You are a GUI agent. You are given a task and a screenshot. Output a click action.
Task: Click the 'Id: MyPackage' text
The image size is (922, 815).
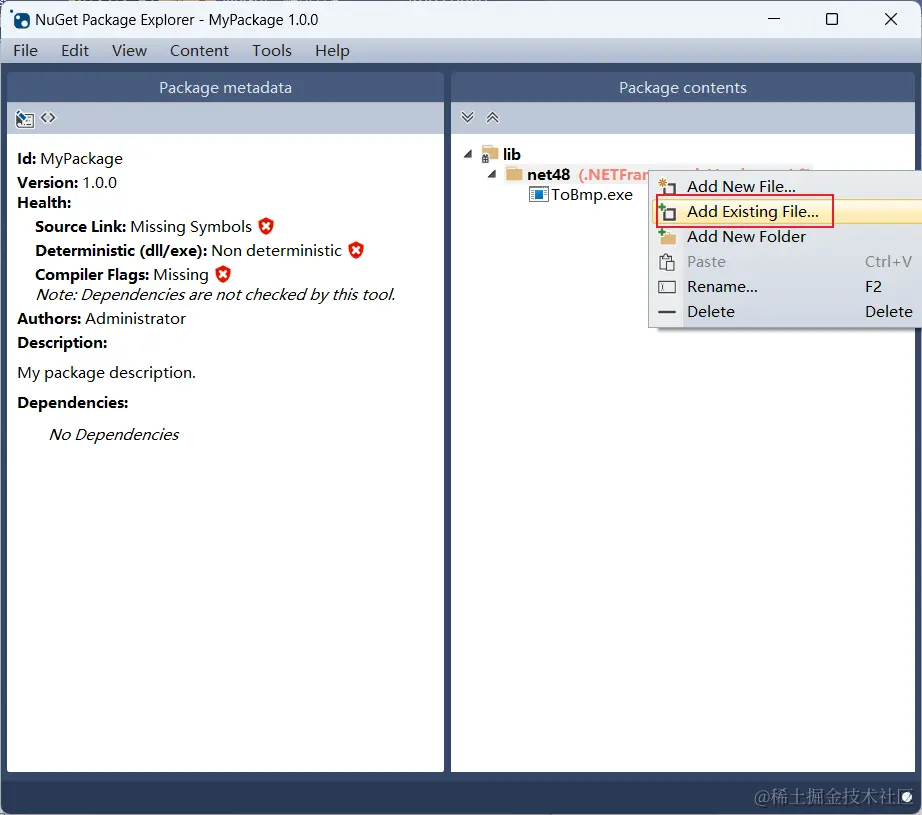click(x=70, y=159)
